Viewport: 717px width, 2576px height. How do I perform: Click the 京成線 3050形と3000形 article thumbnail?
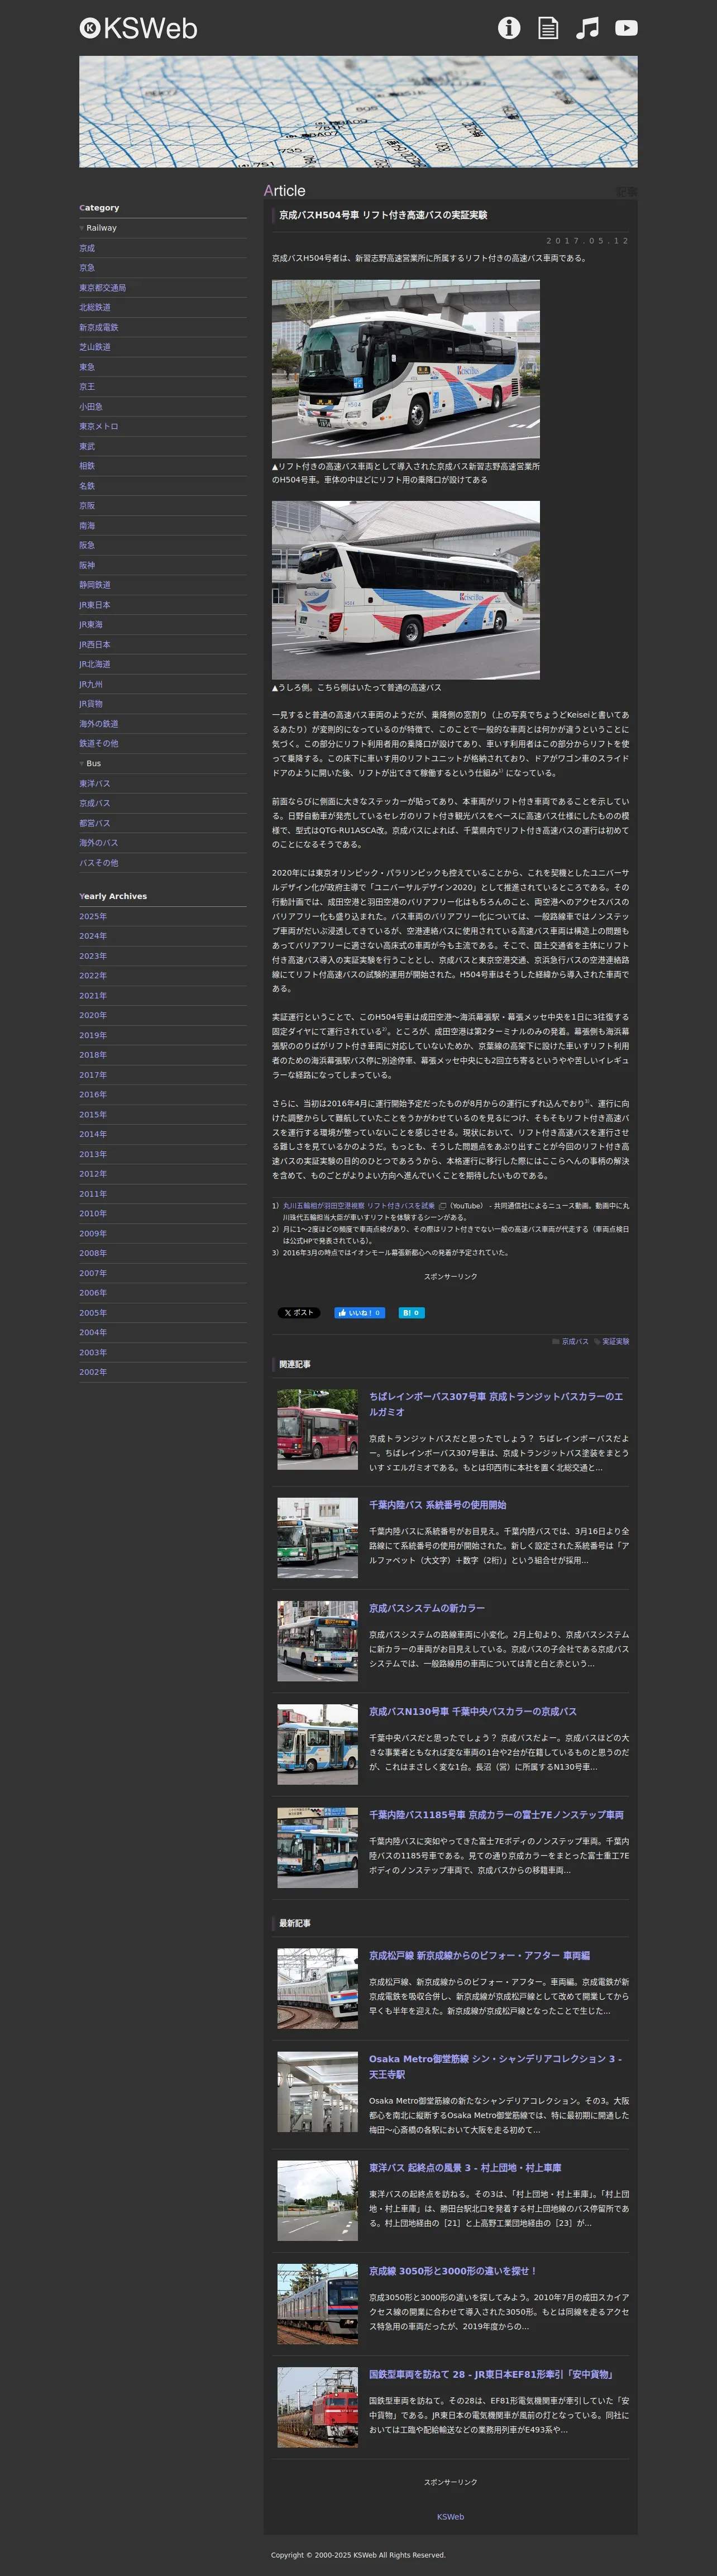pos(317,2304)
